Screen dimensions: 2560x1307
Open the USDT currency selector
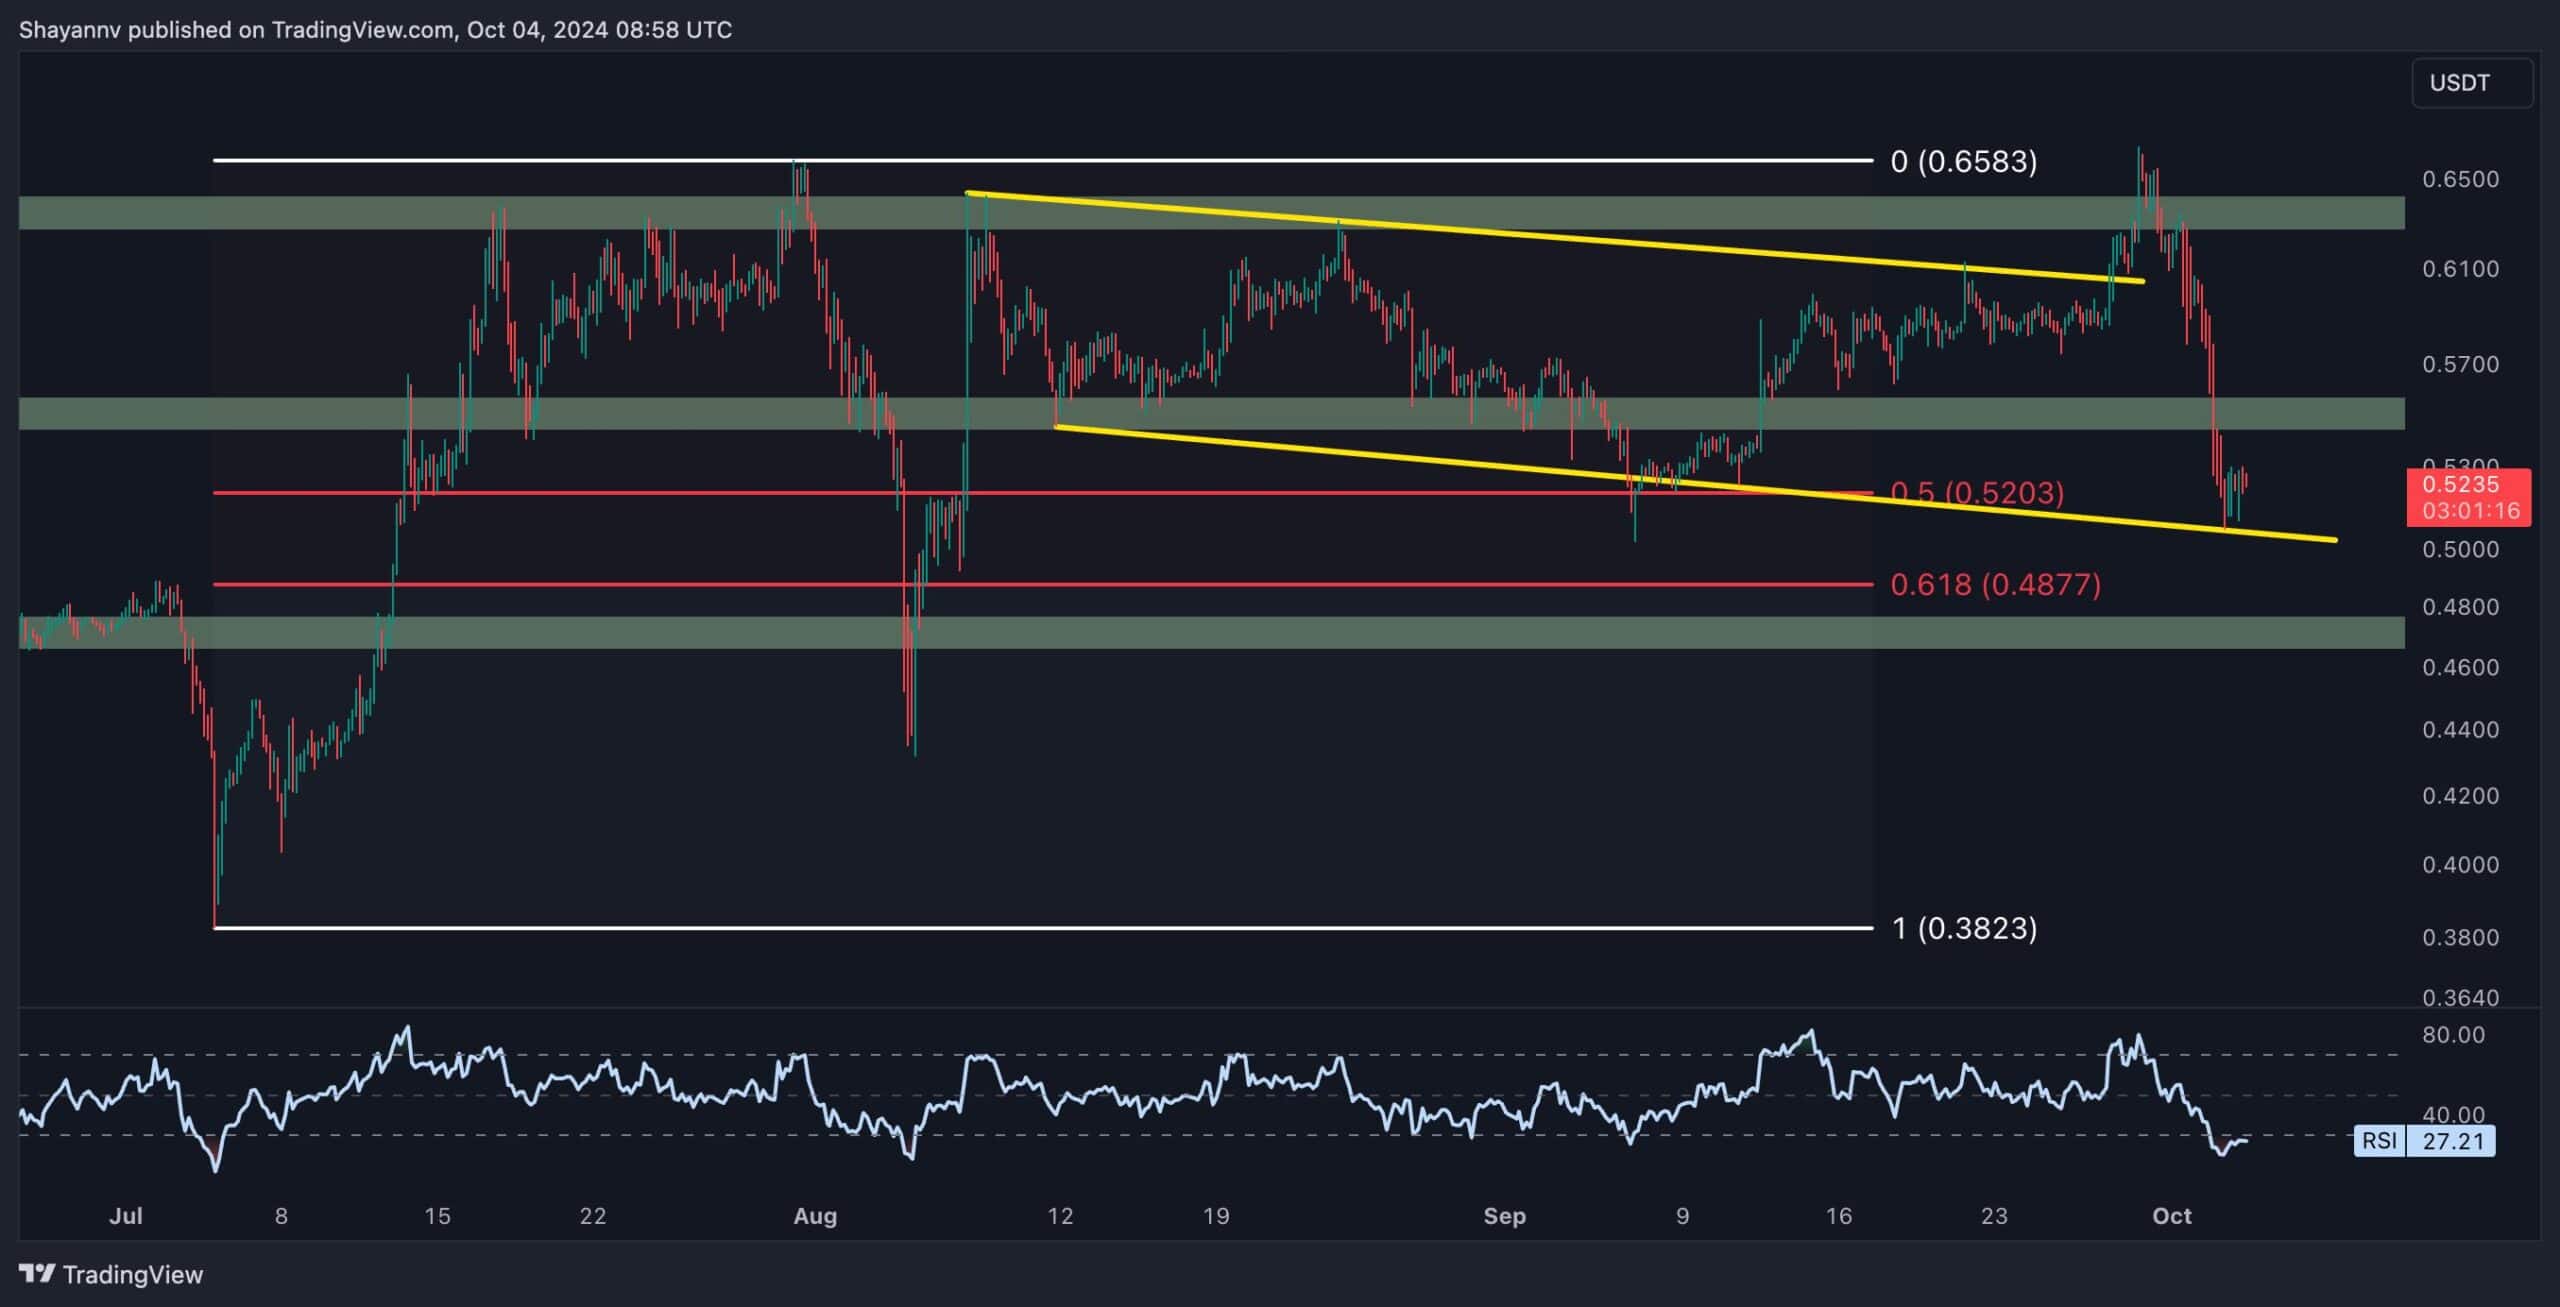2471,83
